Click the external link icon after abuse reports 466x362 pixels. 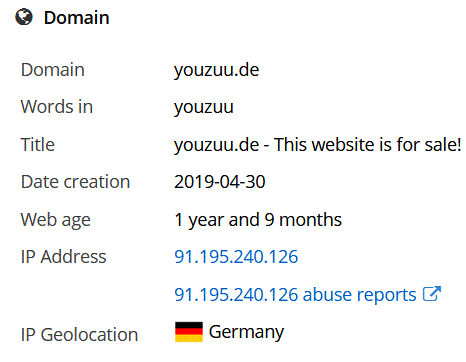[x=432, y=294]
